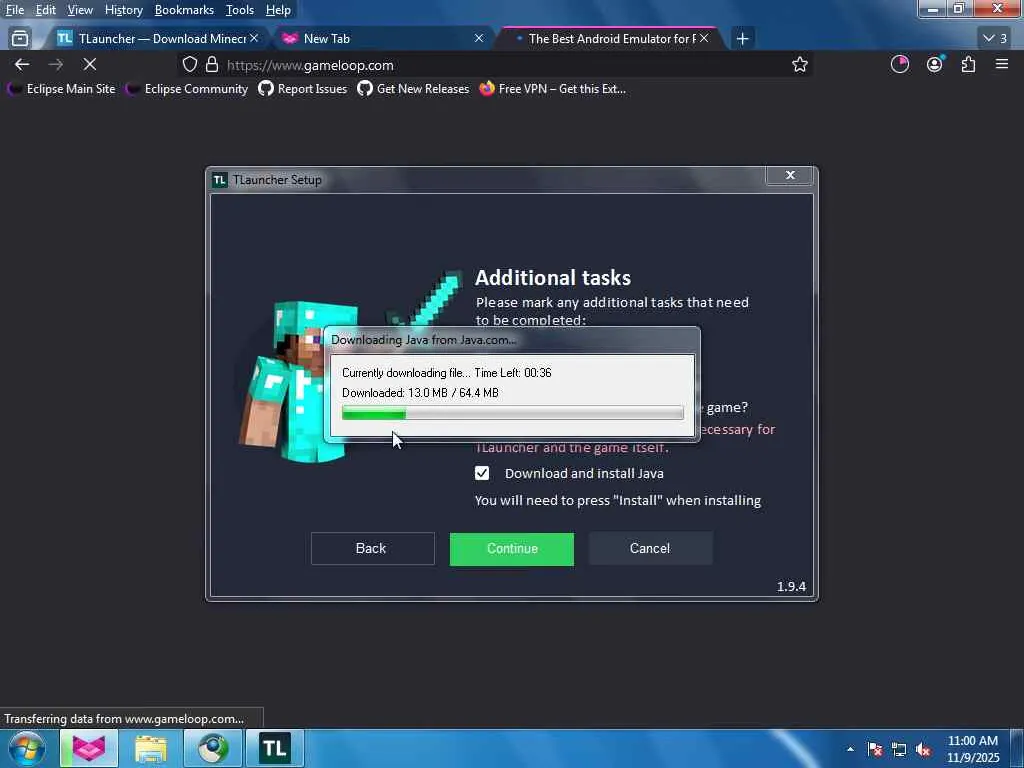Click the TLauncher Setup title icon

coord(220,180)
